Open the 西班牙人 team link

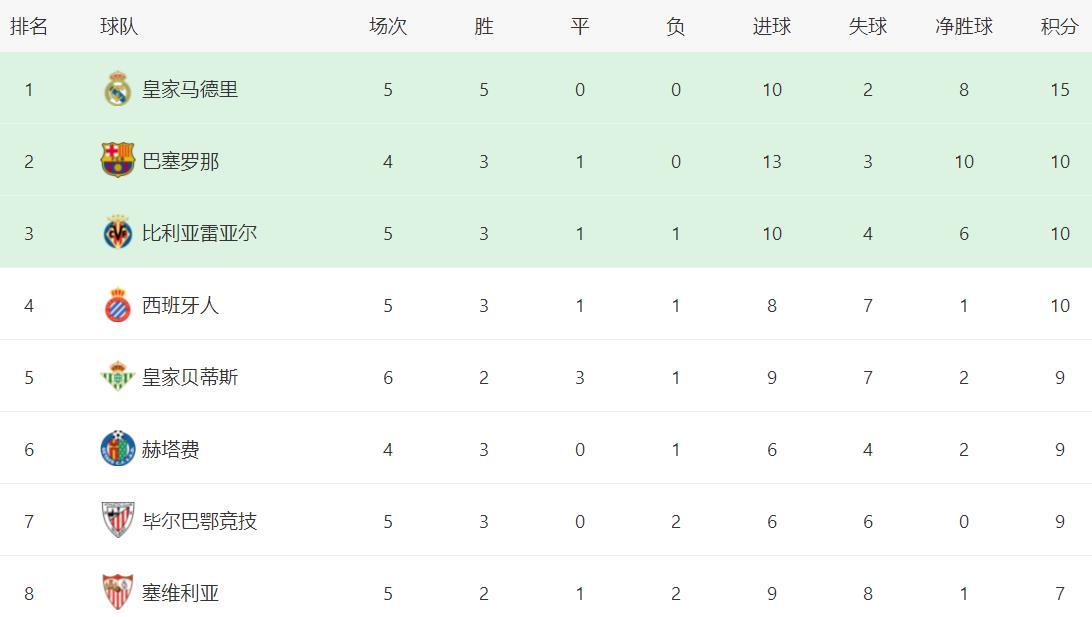click(x=180, y=305)
